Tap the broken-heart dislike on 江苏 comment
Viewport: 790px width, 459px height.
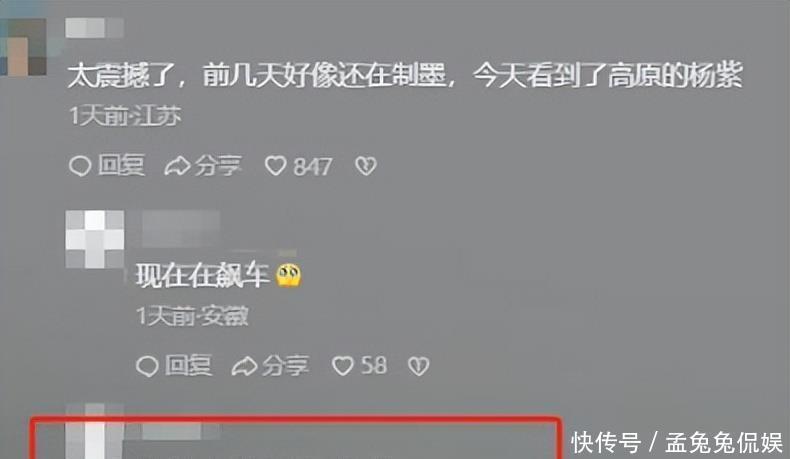[366, 166]
